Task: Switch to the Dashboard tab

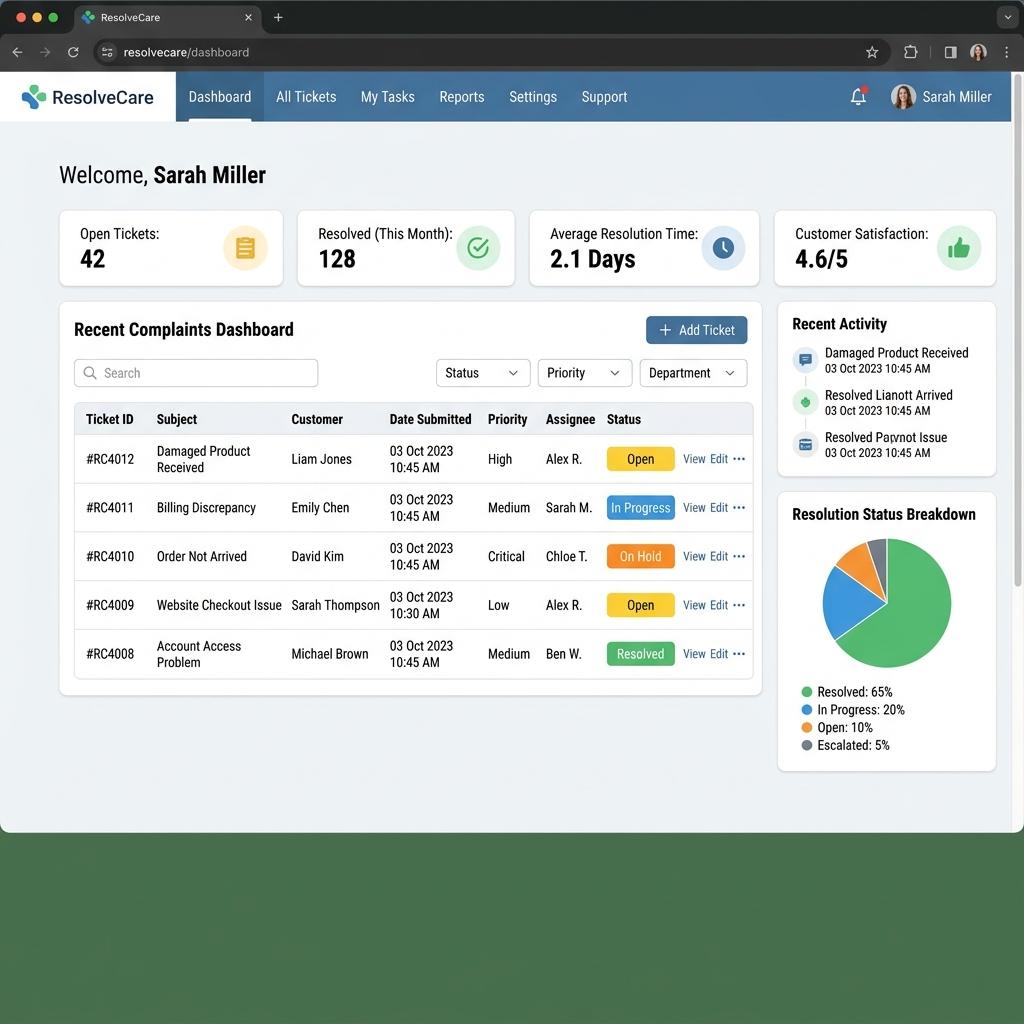Action: [x=219, y=97]
